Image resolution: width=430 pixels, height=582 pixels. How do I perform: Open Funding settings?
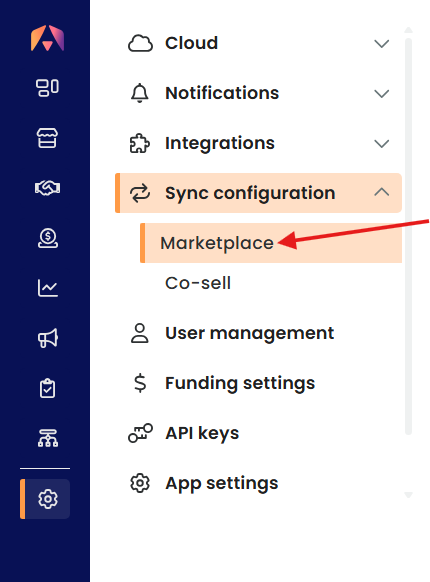pos(240,383)
